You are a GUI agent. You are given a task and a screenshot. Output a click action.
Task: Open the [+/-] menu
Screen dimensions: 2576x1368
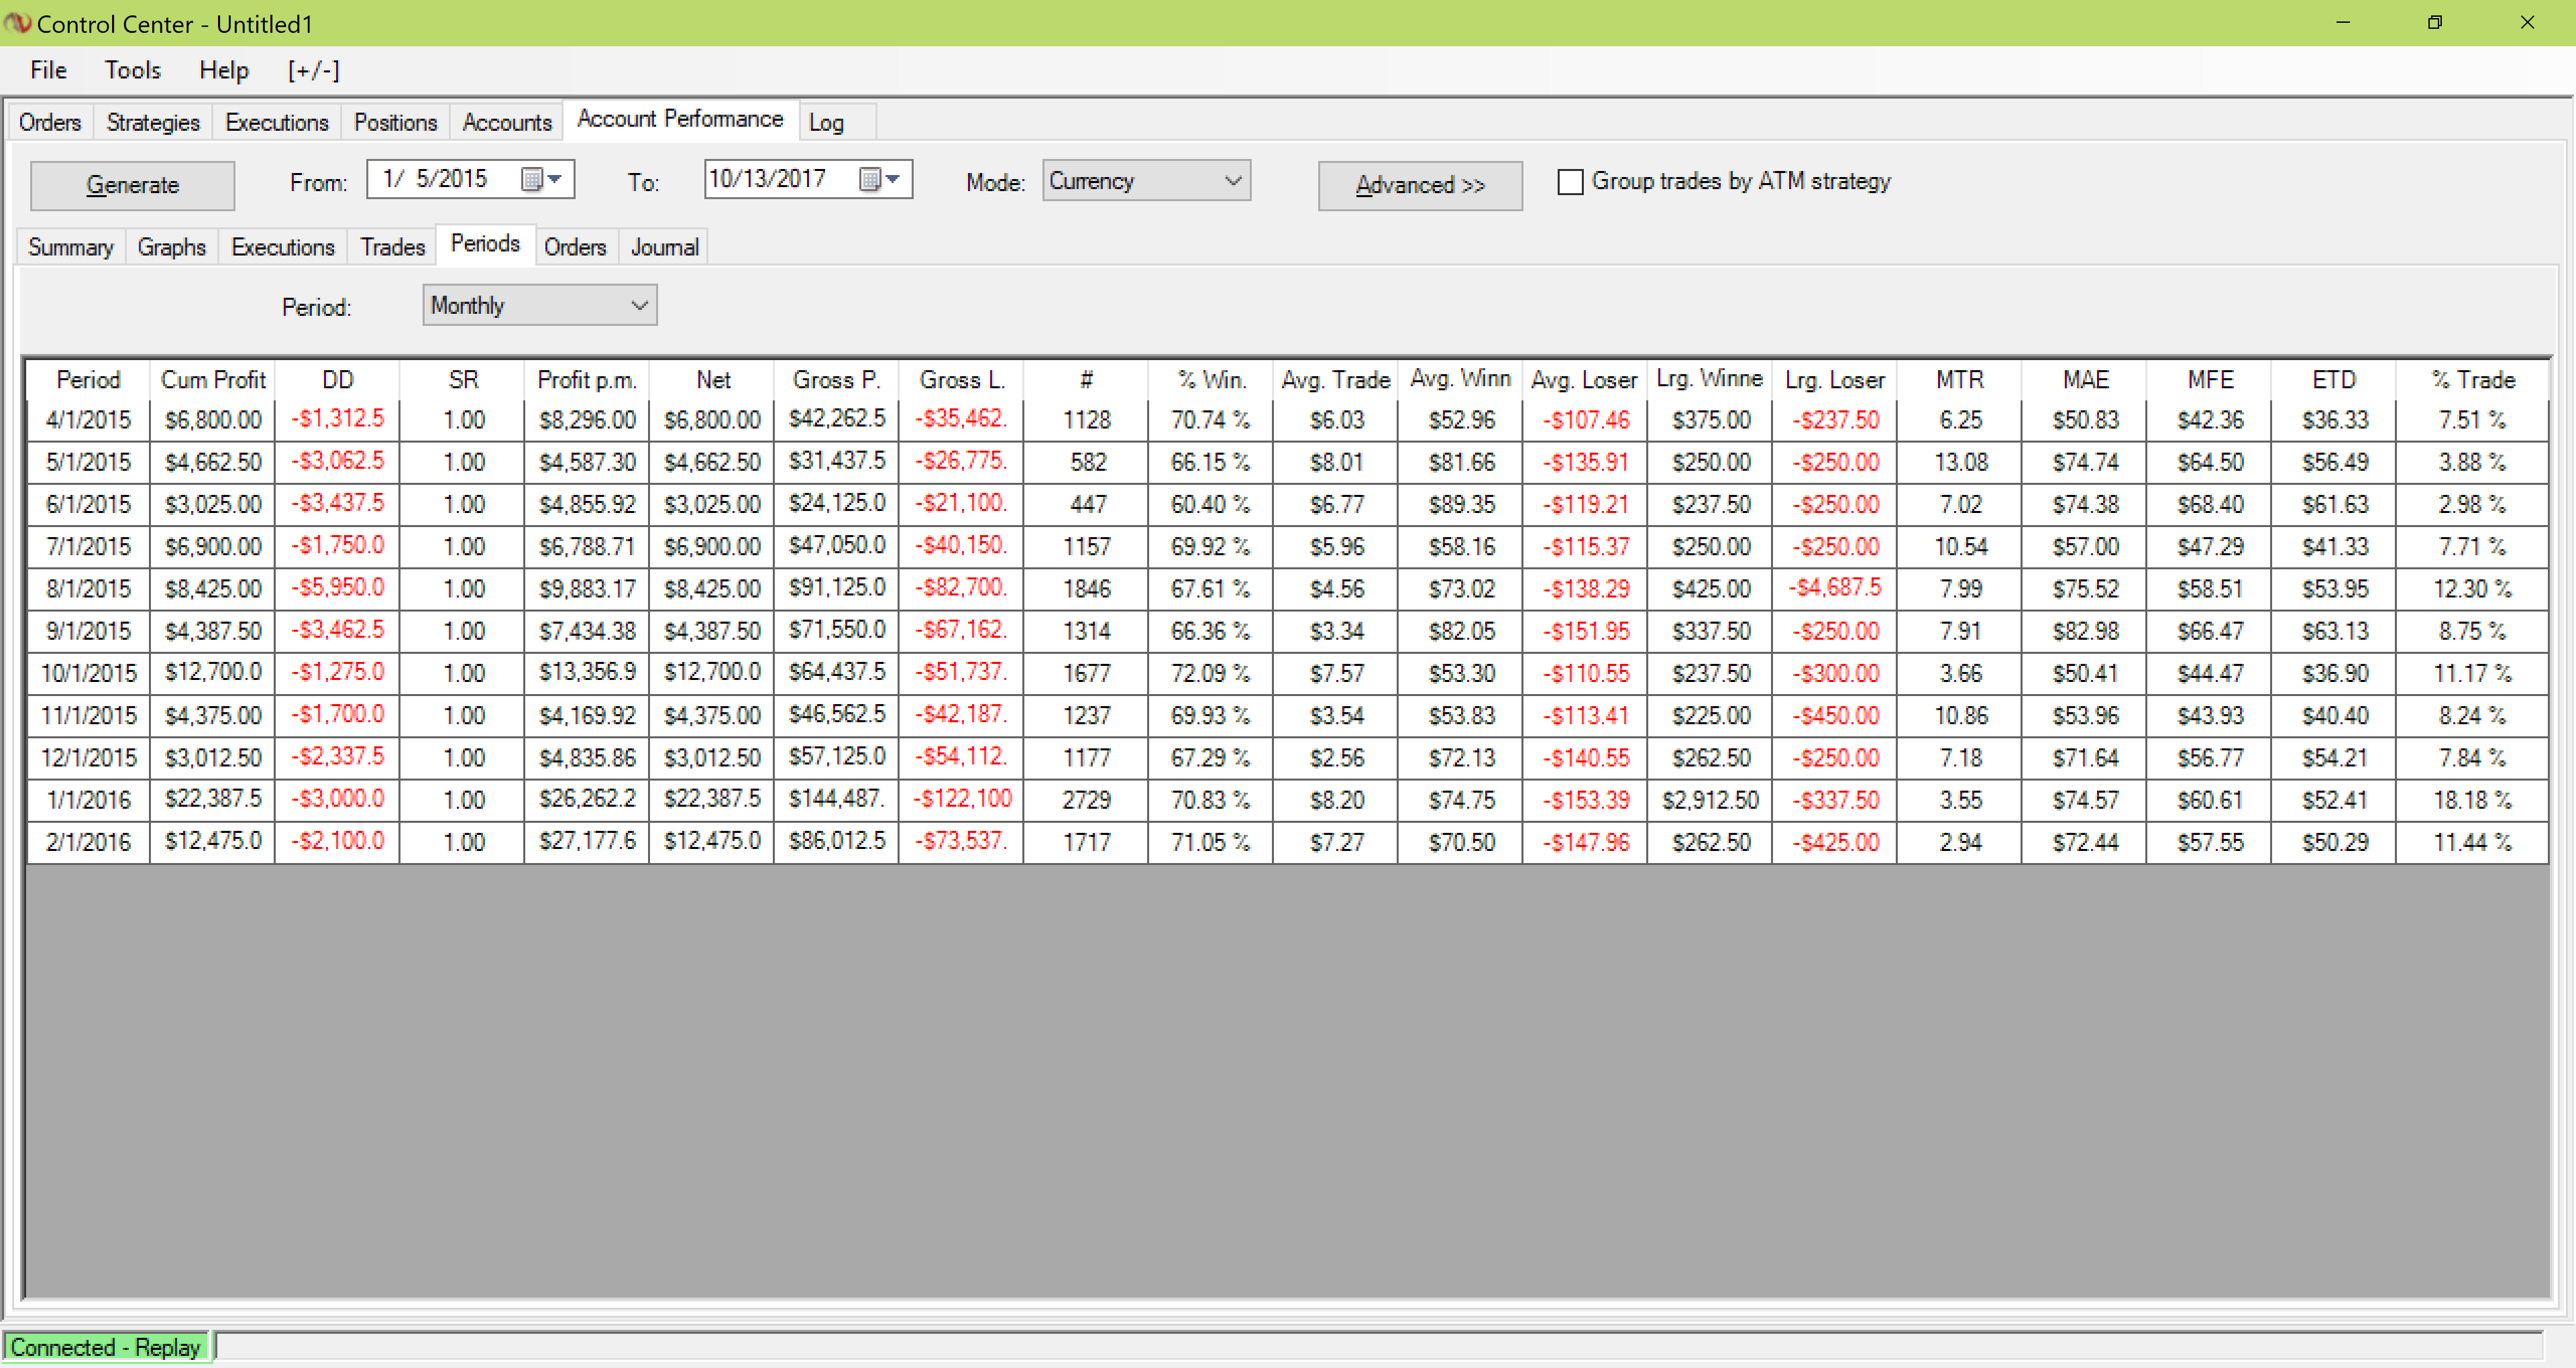point(313,70)
